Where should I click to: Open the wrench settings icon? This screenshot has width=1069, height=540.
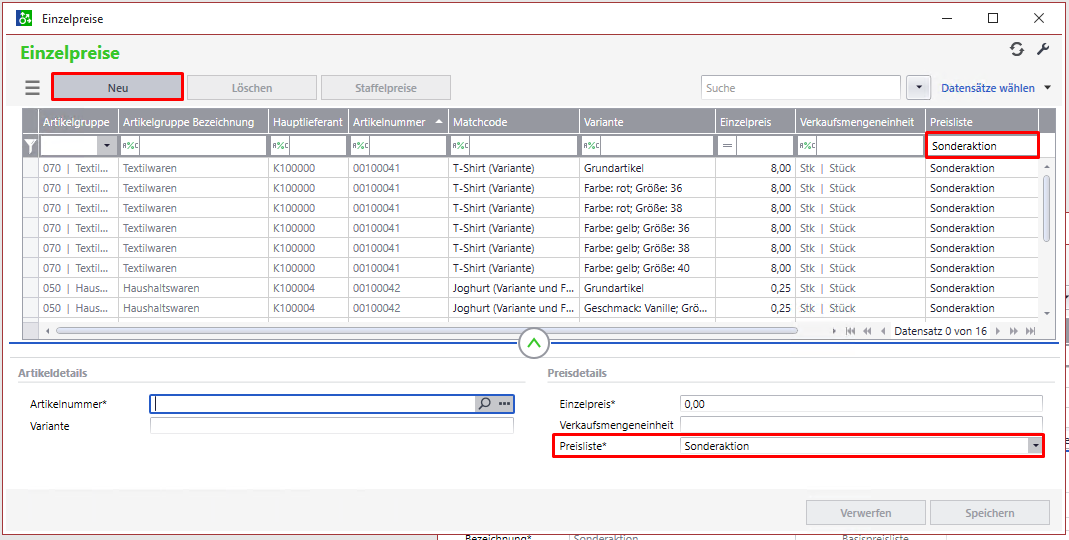point(1042,49)
